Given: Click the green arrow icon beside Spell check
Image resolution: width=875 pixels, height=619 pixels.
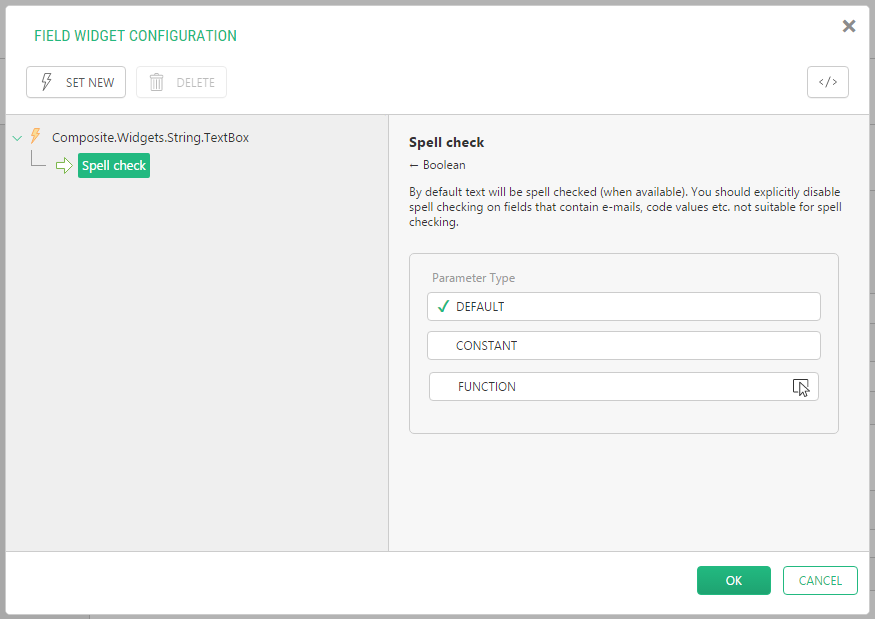Looking at the screenshot, I should pos(64,166).
